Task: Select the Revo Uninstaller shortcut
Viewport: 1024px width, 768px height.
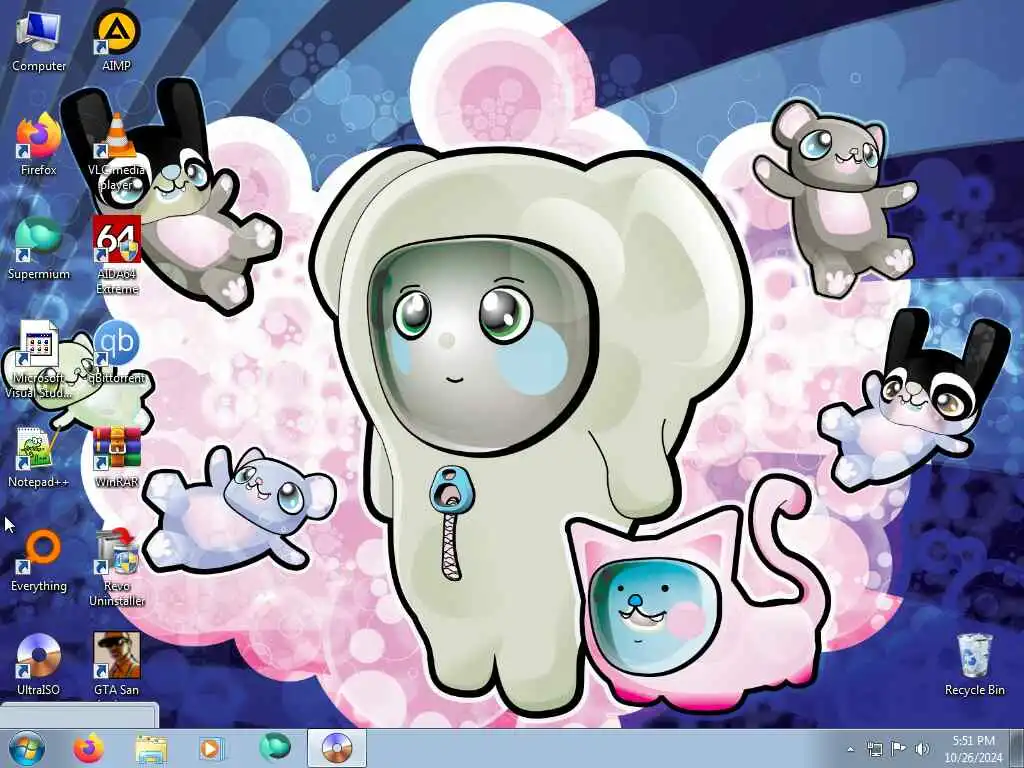Action: (116, 568)
